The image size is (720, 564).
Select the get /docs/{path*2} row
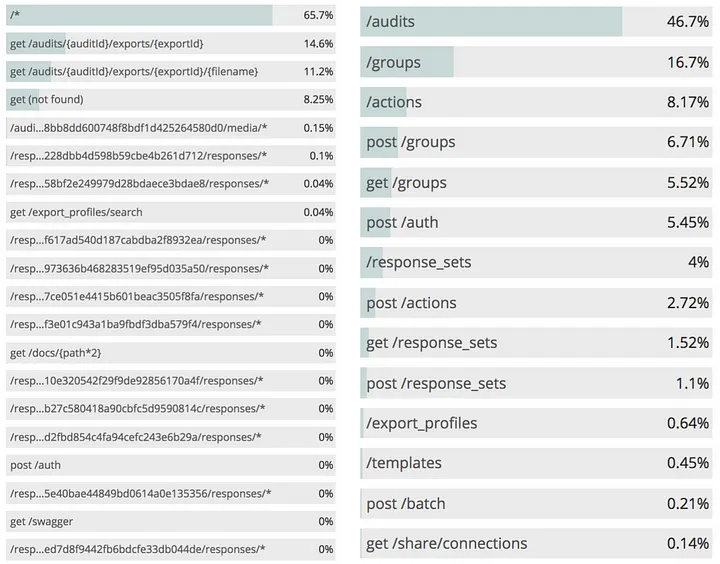click(171, 353)
